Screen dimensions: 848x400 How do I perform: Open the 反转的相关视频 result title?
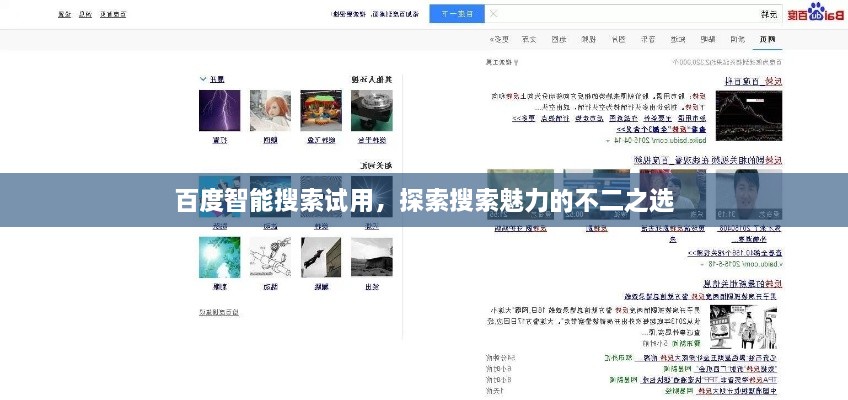click(707, 160)
